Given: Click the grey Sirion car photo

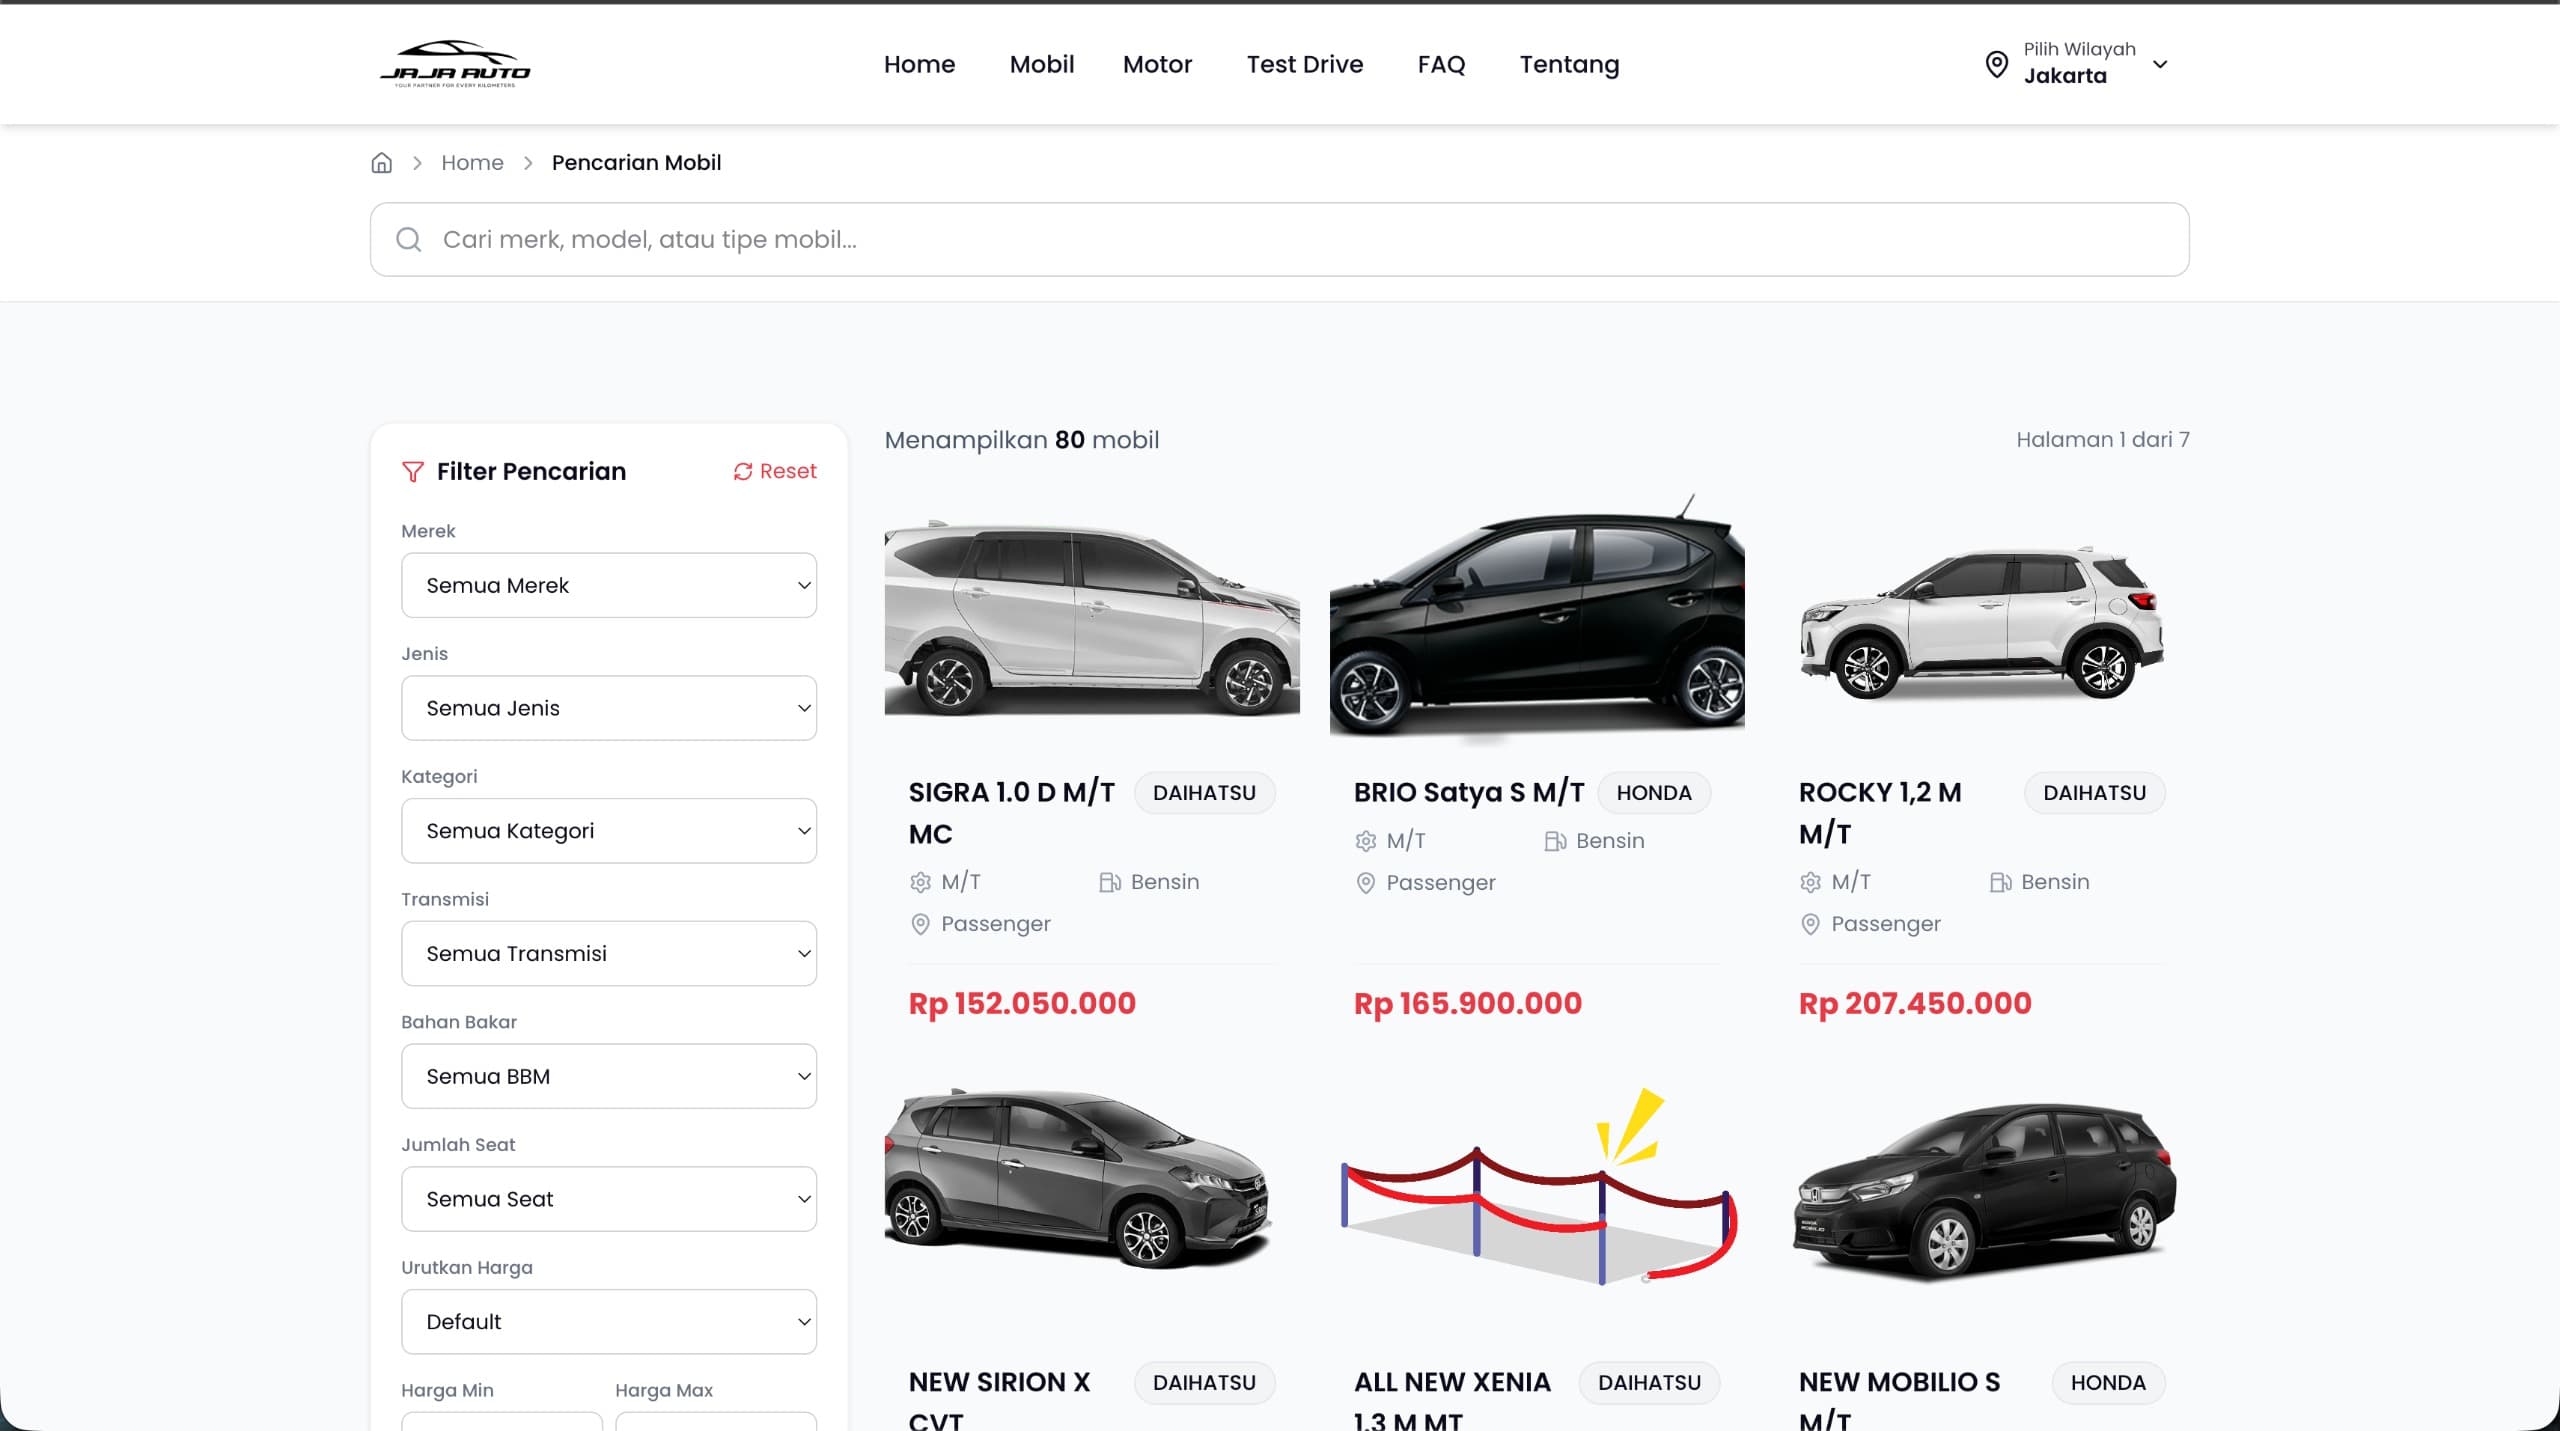Looking at the screenshot, I should (x=1078, y=1178).
